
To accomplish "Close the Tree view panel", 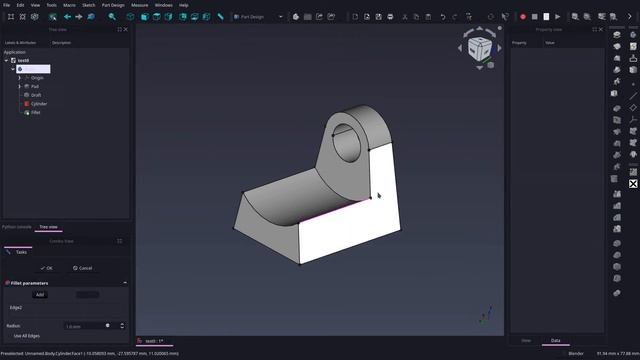I will [x=126, y=29].
